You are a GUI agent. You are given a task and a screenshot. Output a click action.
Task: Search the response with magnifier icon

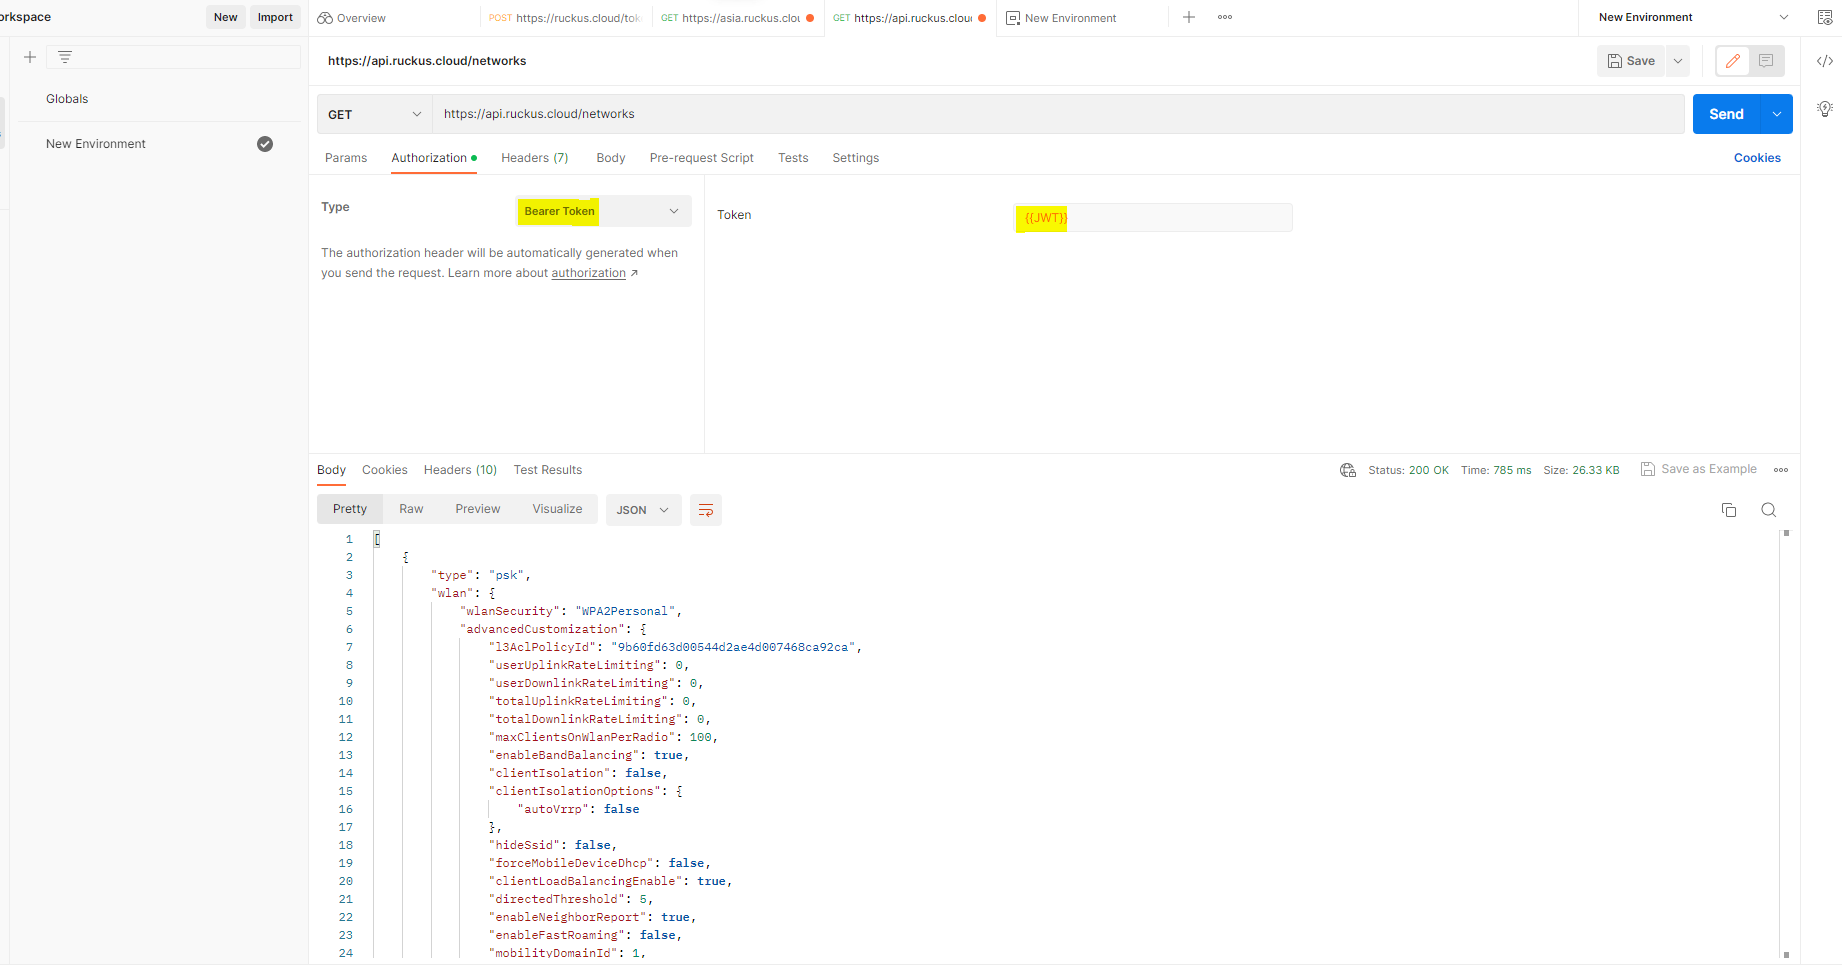point(1769,510)
